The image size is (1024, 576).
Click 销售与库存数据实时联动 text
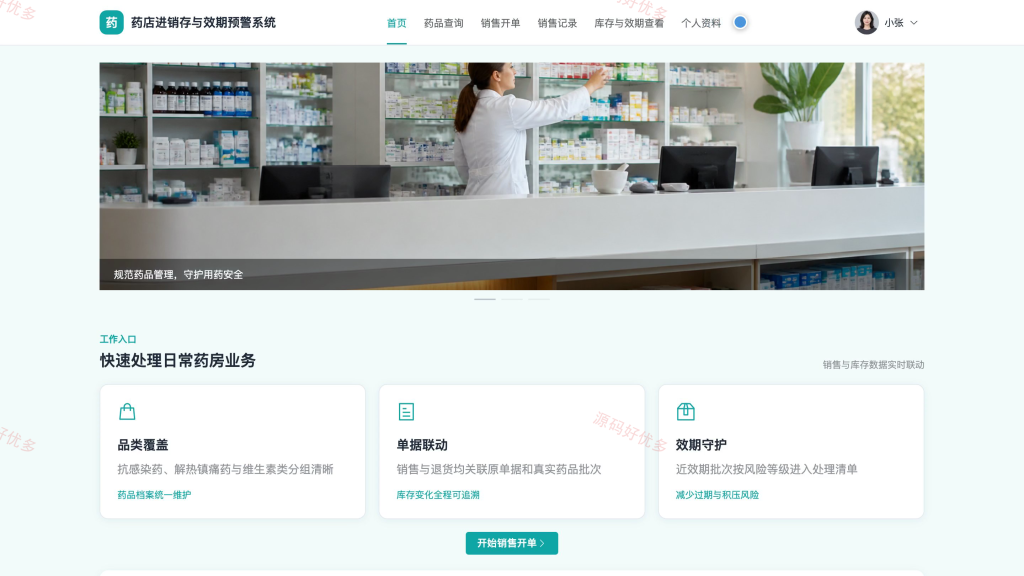873,364
